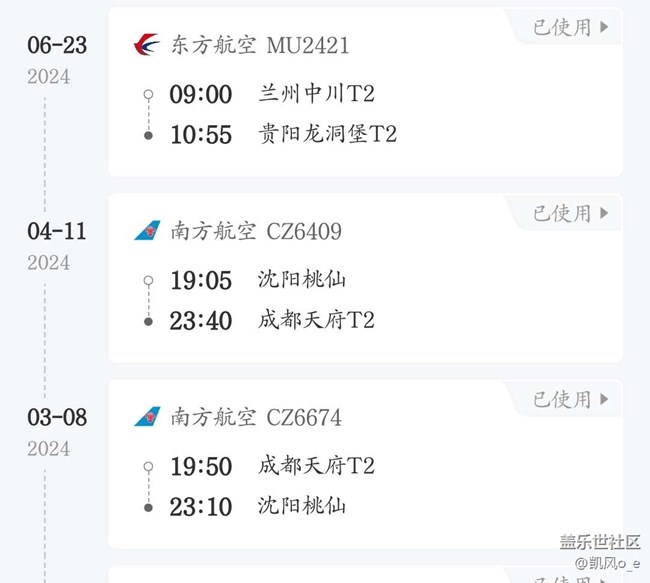Screen dimensions: 650x583
Task: Click China Southern logo beside CZ6674
Action: [x=147, y=416]
